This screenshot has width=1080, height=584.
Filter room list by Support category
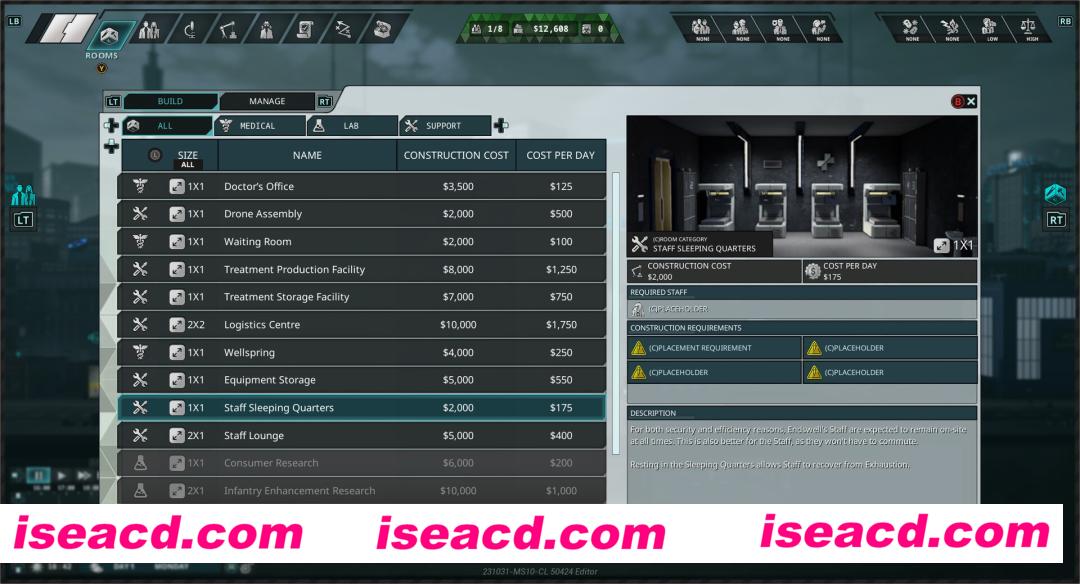click(x=445, y=126)
